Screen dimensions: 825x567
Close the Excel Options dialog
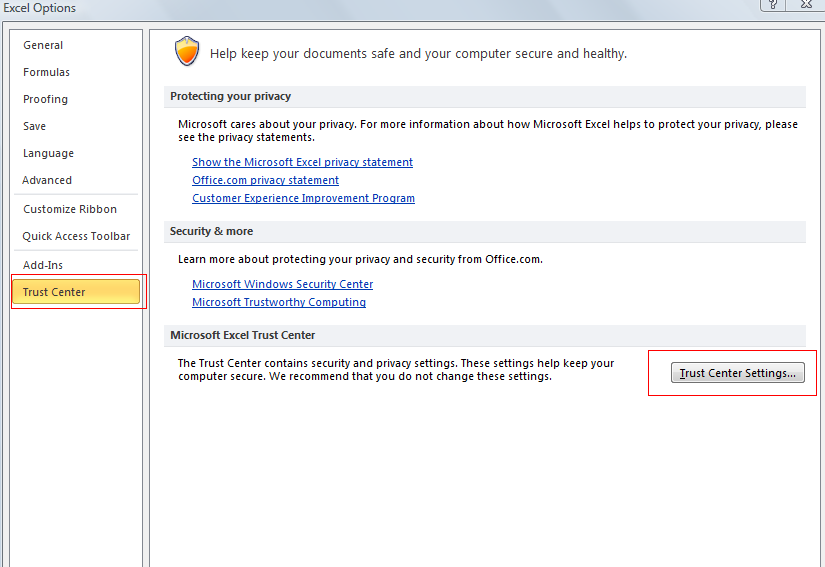806,5
